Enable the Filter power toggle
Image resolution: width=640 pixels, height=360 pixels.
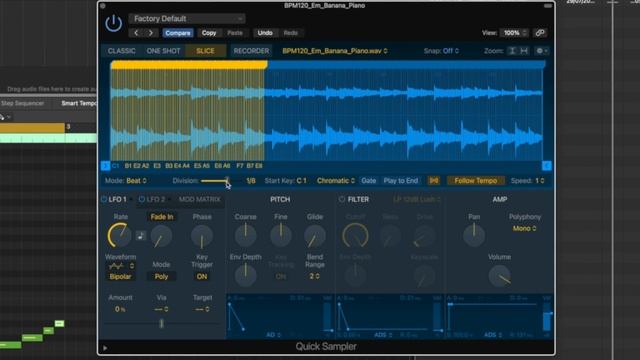pyautogui.click(x=342, y=199)
